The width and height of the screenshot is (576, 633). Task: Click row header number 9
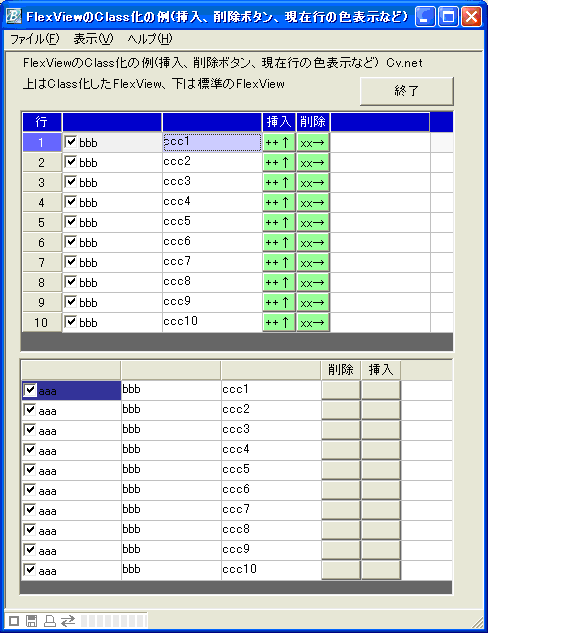coord(42,303)
